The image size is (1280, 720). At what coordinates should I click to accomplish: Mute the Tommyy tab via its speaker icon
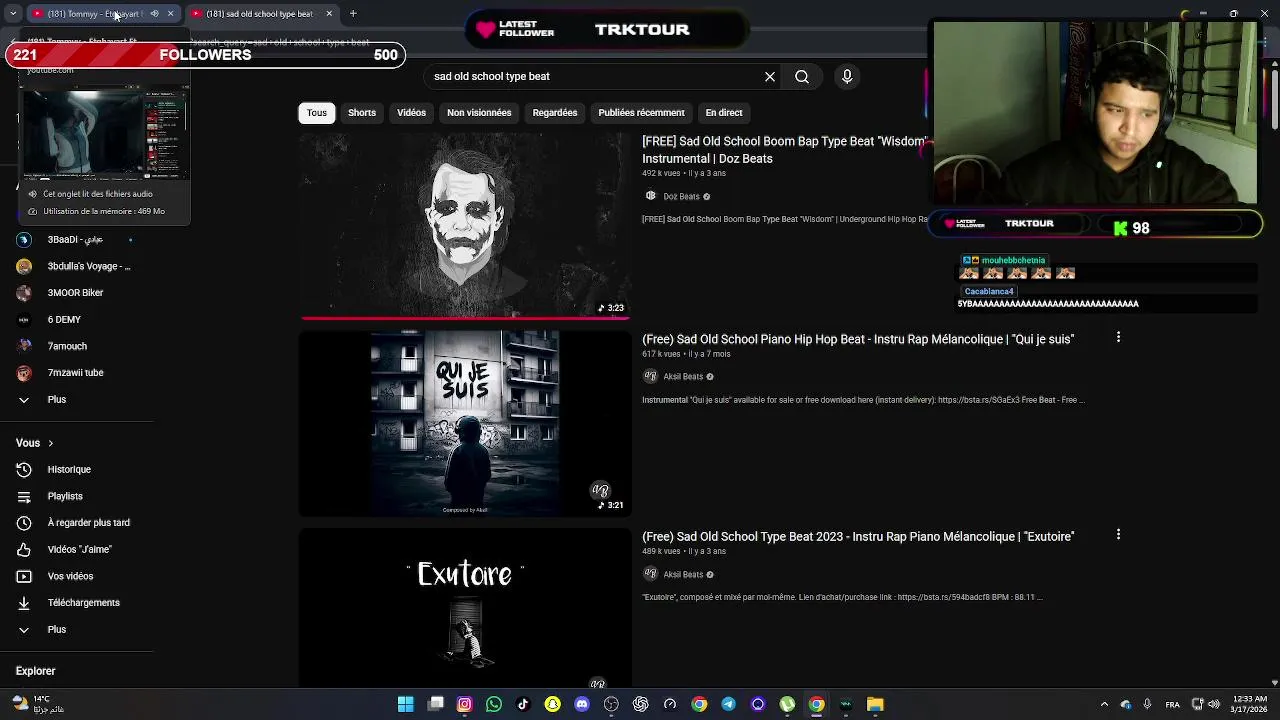154,14
